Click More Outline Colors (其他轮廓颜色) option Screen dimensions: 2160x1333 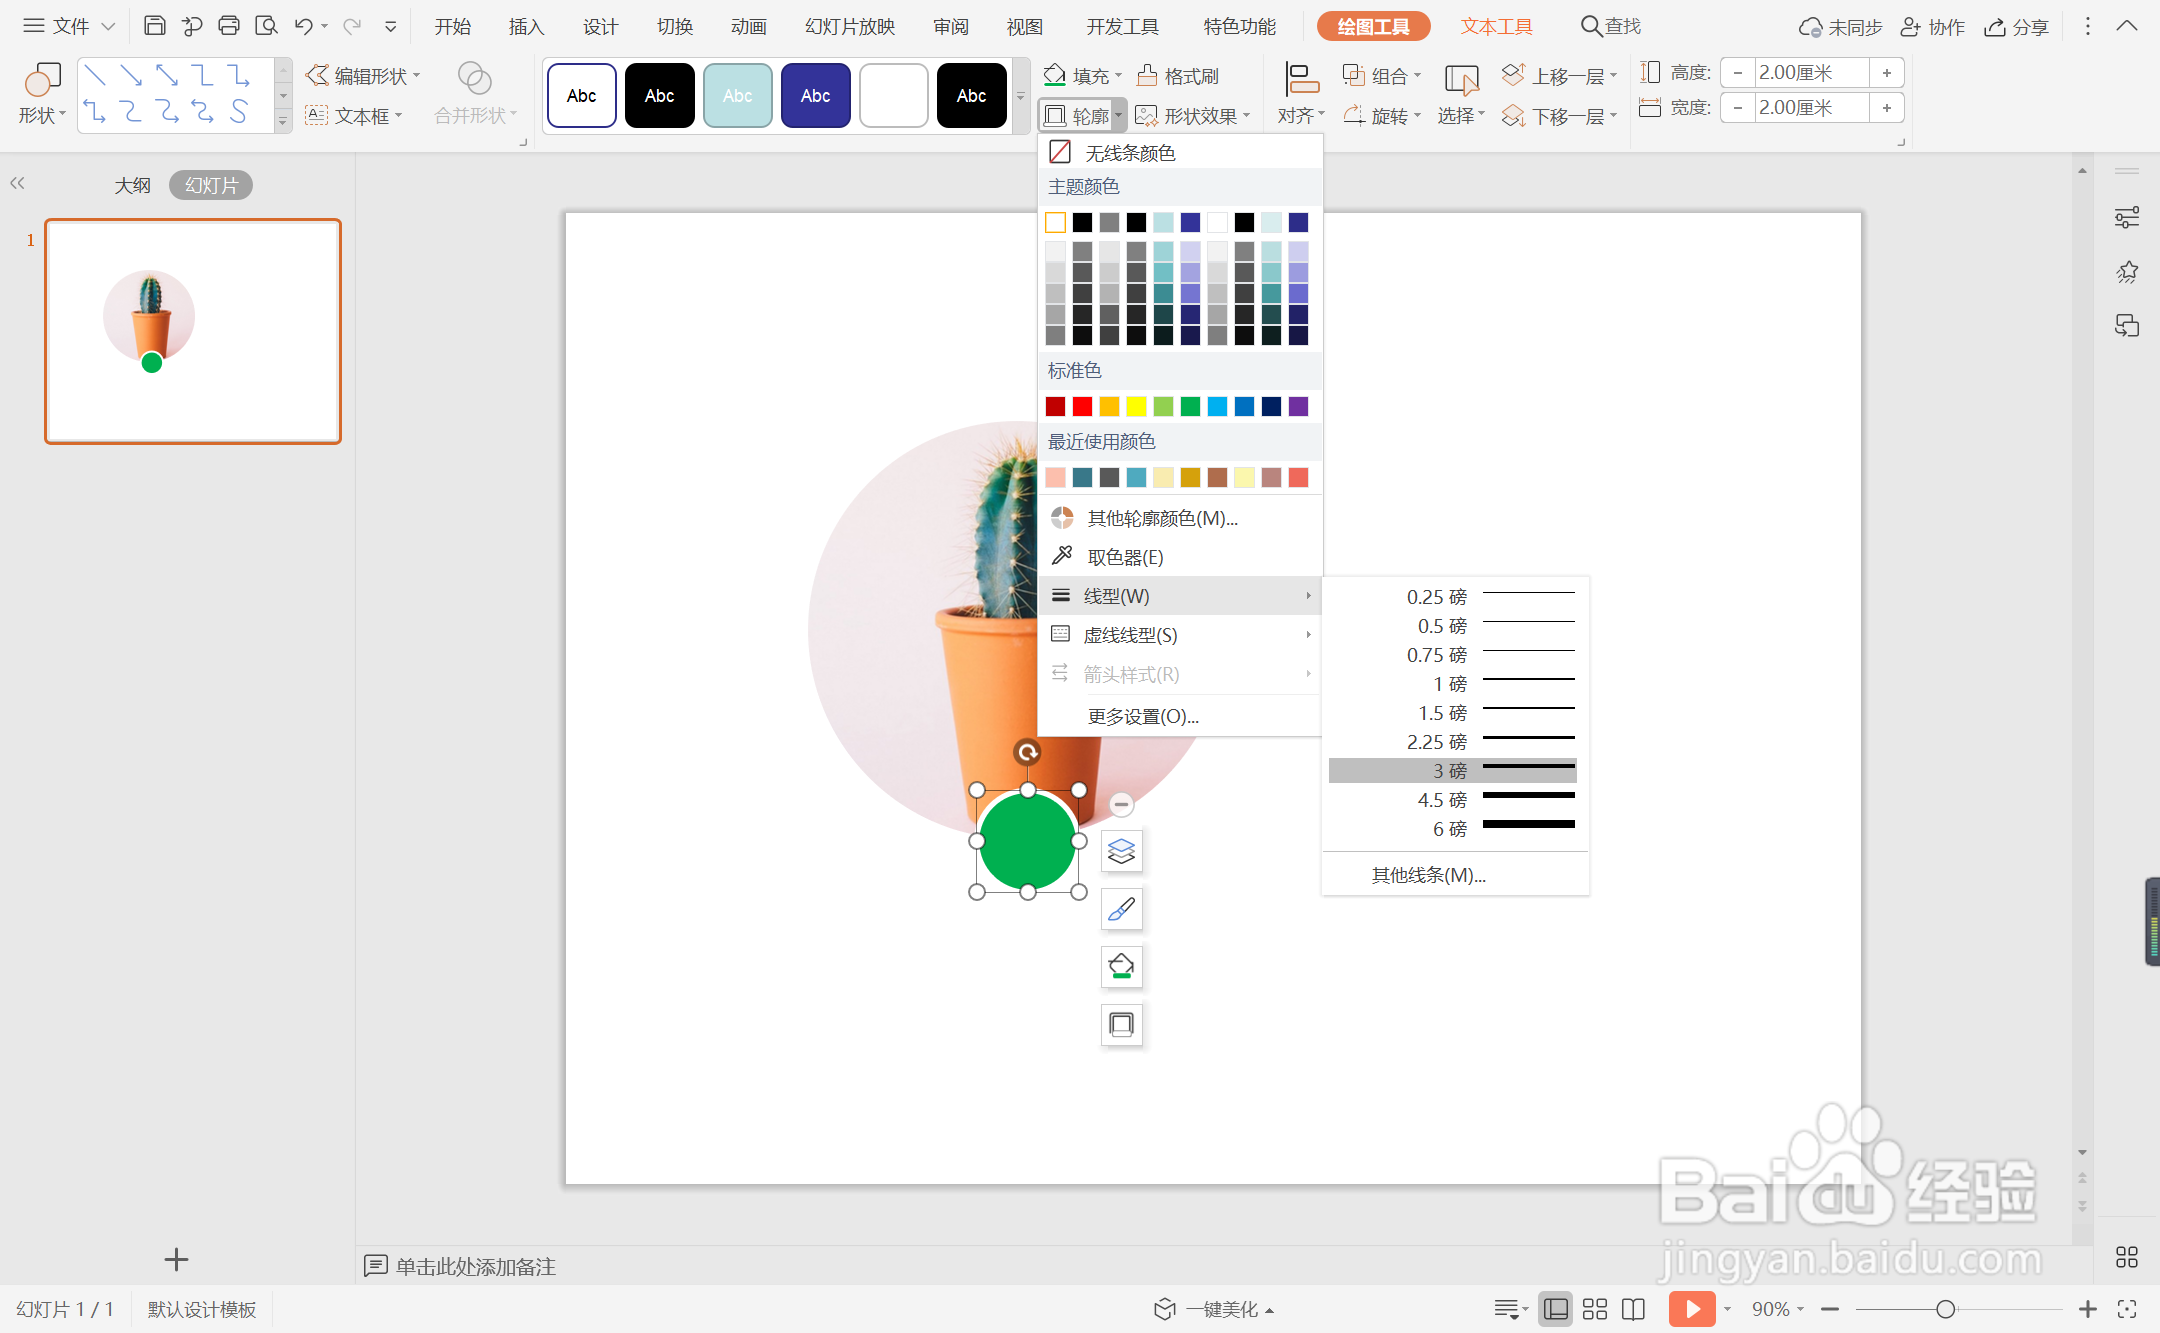pos(1162,518)
